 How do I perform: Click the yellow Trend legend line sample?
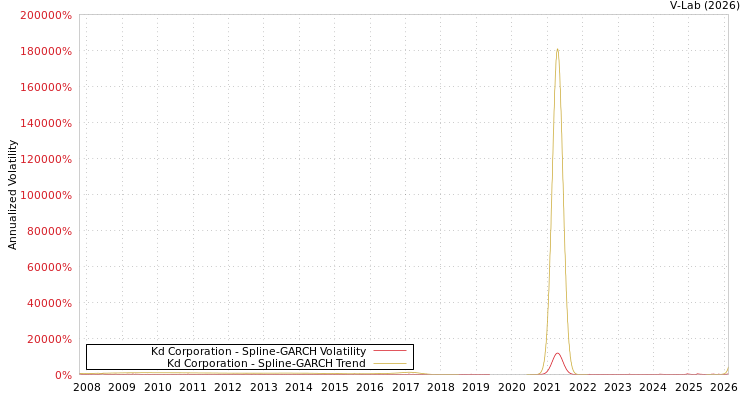tap(390, 363)
